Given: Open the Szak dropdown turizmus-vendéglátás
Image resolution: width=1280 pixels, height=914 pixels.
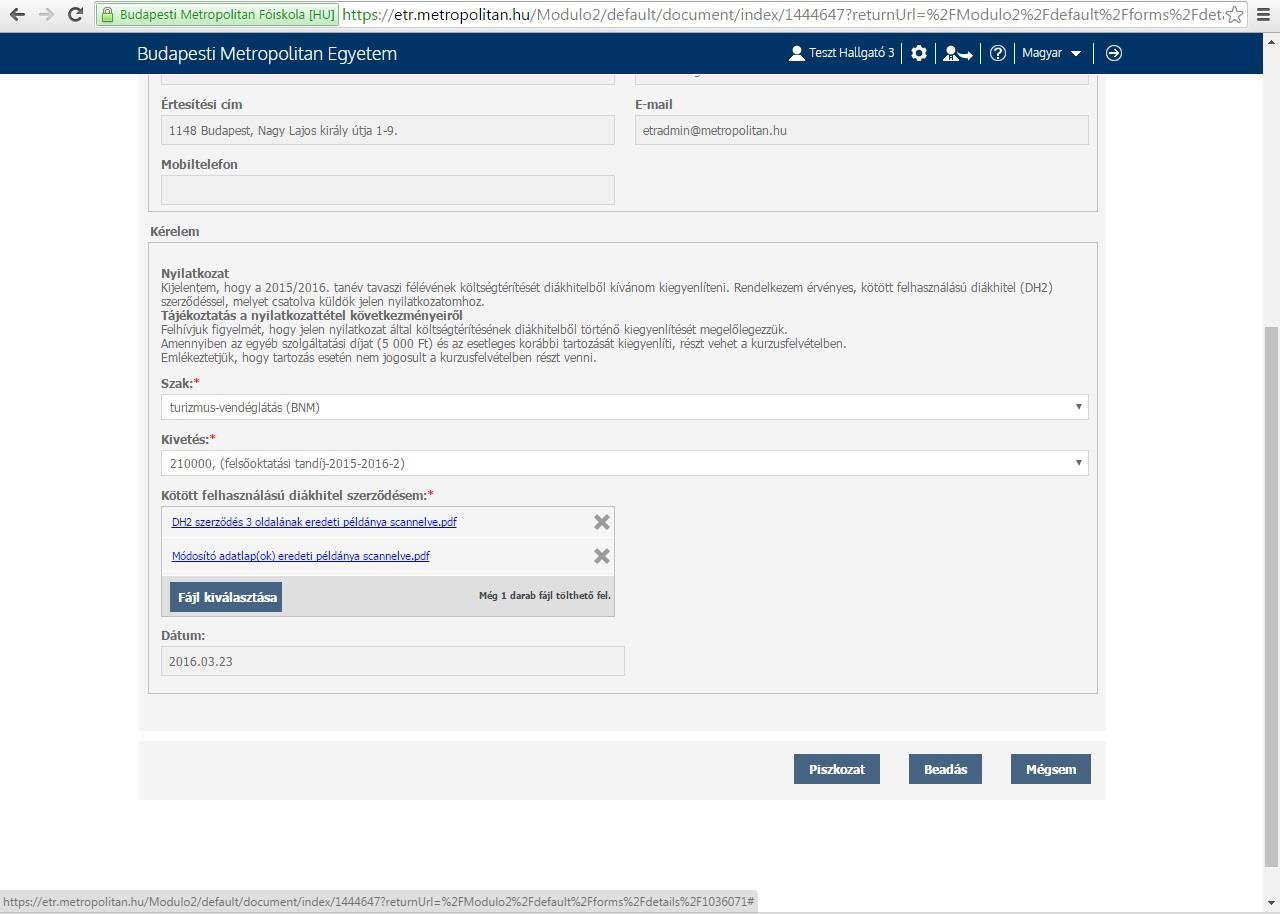Looking at the screenshot, I should point(625,407).
